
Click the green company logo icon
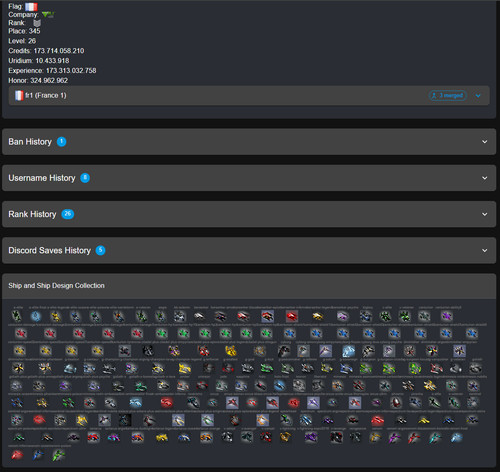click(x=48, y=14)
